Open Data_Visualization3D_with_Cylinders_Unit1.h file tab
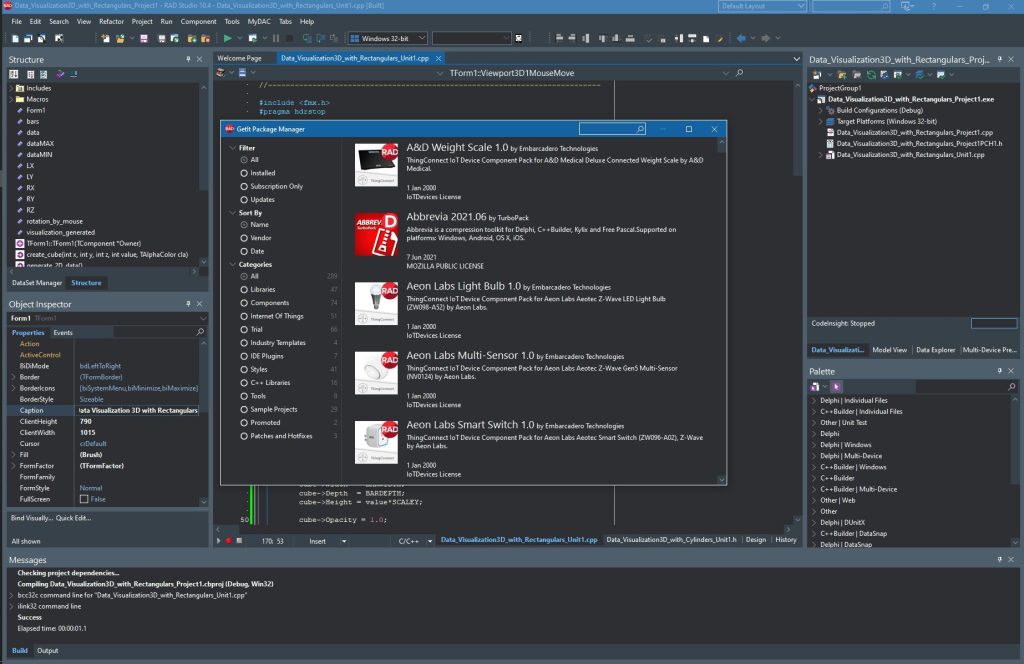1024x664 pixels. coord(671,539)
